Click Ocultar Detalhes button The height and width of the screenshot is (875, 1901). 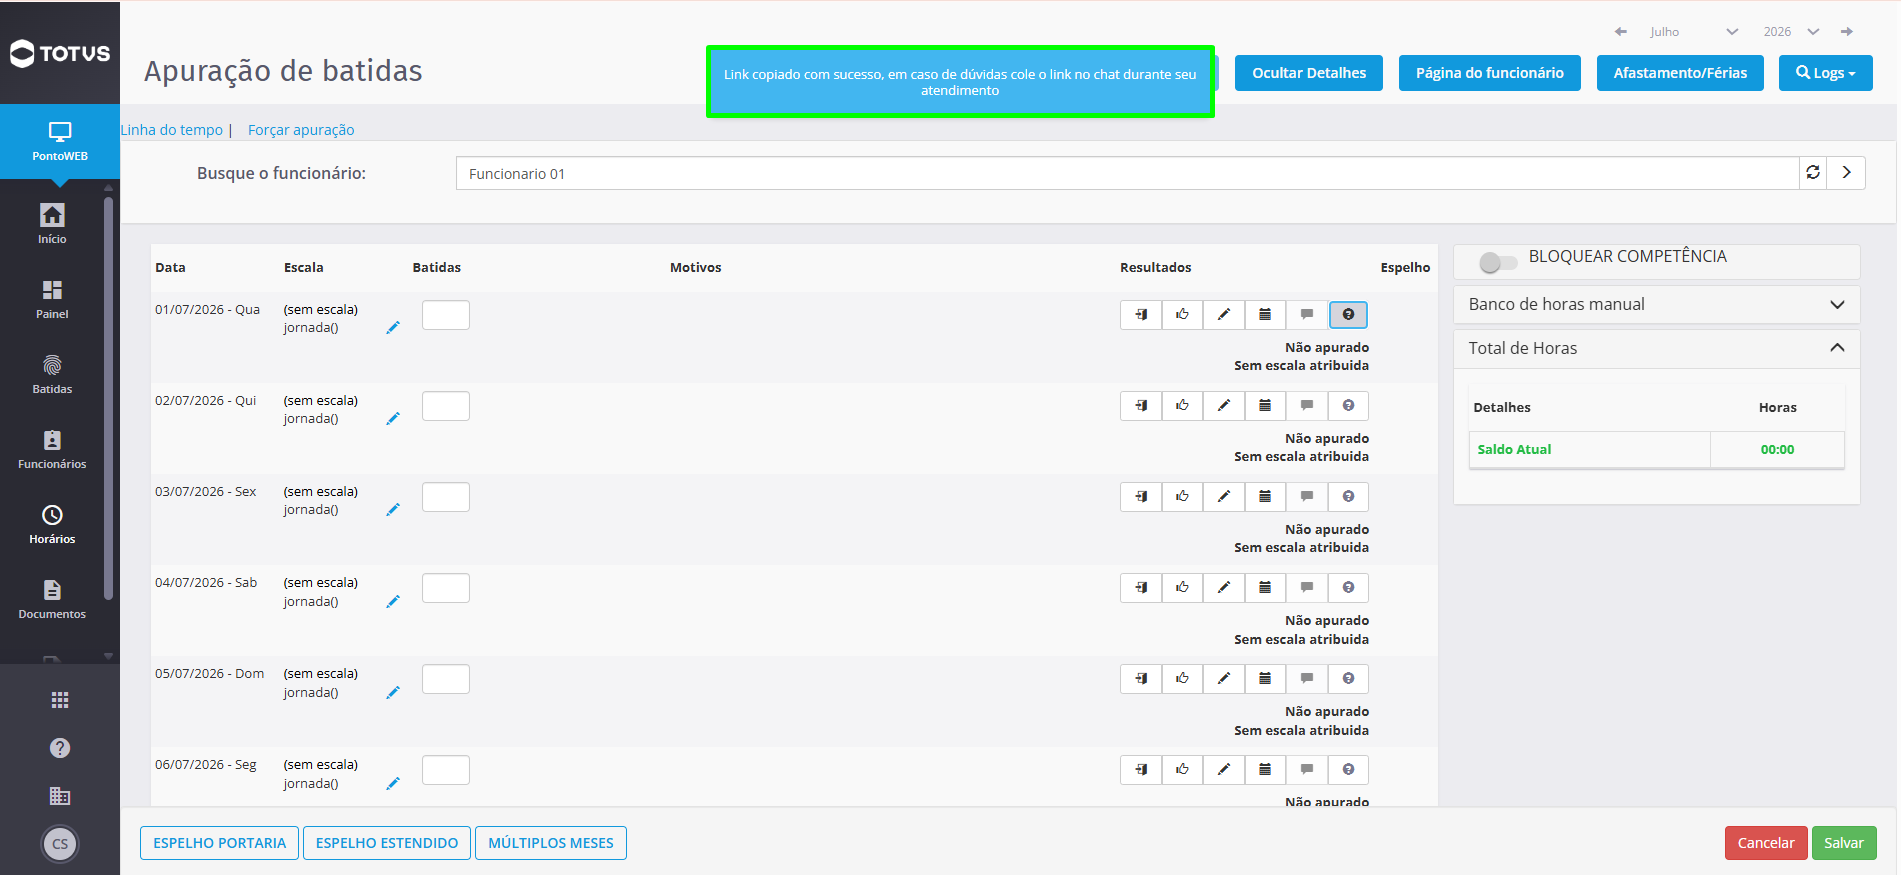pos(1309,73)
